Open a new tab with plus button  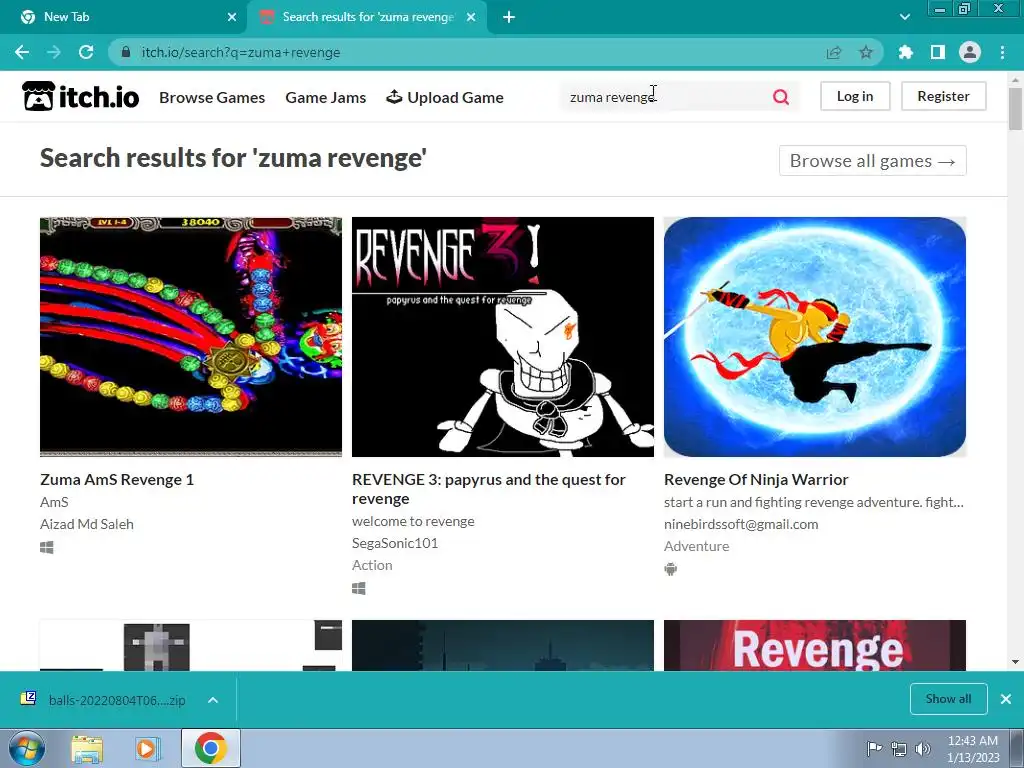click(x=509, y=17)
